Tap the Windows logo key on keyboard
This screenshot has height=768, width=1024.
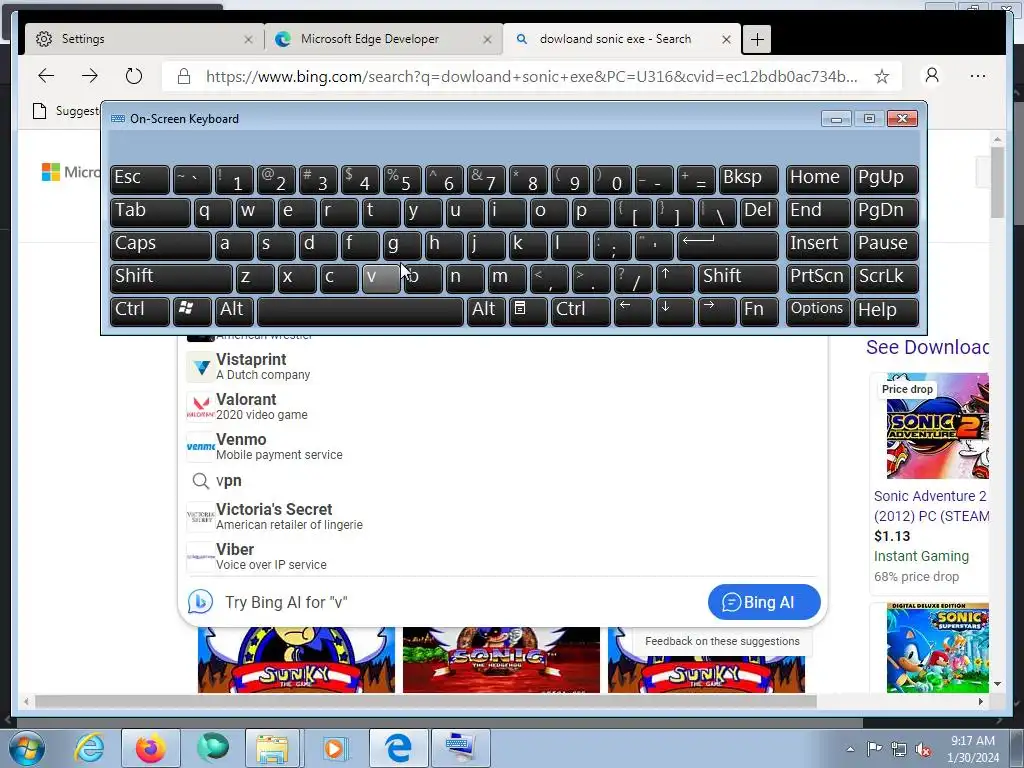click(x=191, y=310)
